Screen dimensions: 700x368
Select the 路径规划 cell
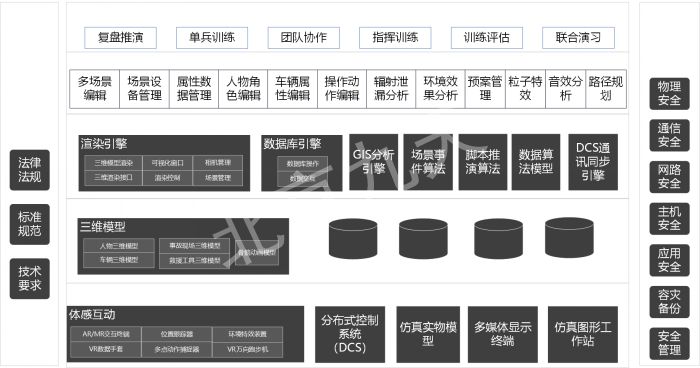coord(606,88)
